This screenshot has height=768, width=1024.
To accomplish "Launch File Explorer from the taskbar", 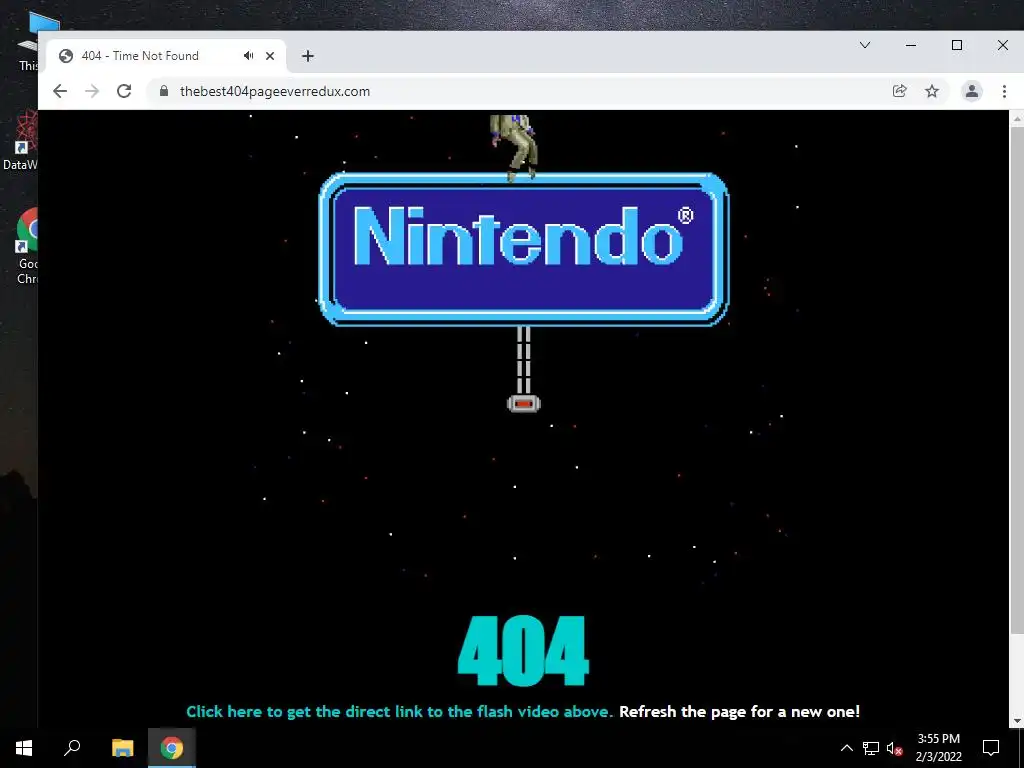I will coord(123,748).
